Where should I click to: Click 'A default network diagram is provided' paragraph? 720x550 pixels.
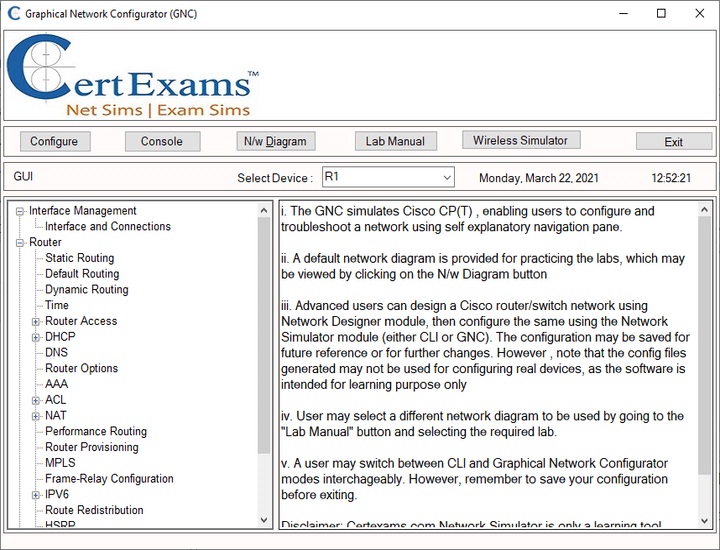click(483, 266)
